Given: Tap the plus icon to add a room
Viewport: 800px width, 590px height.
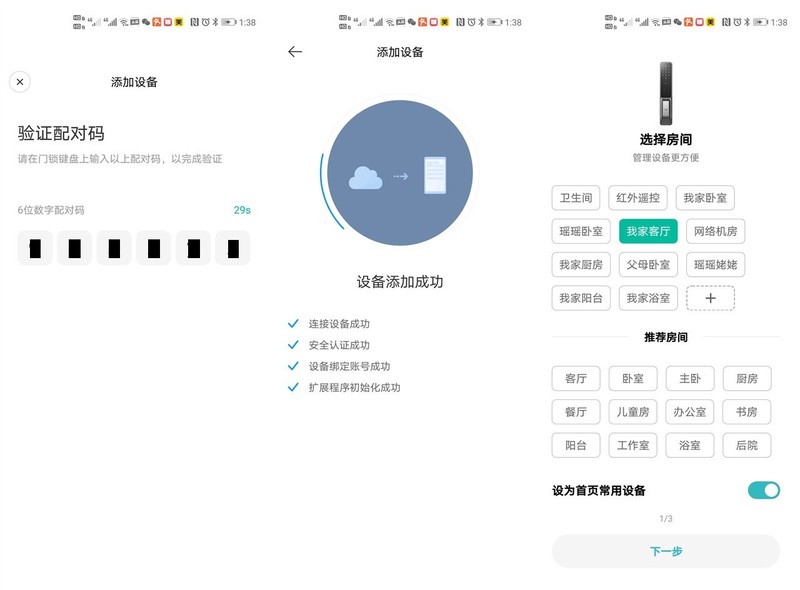Looking at the screenshot, I should pos(711,298).
